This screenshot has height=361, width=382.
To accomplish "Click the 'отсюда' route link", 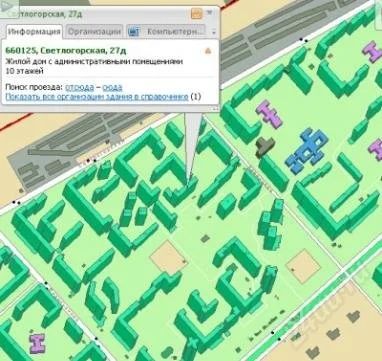I will pos(79,88).
